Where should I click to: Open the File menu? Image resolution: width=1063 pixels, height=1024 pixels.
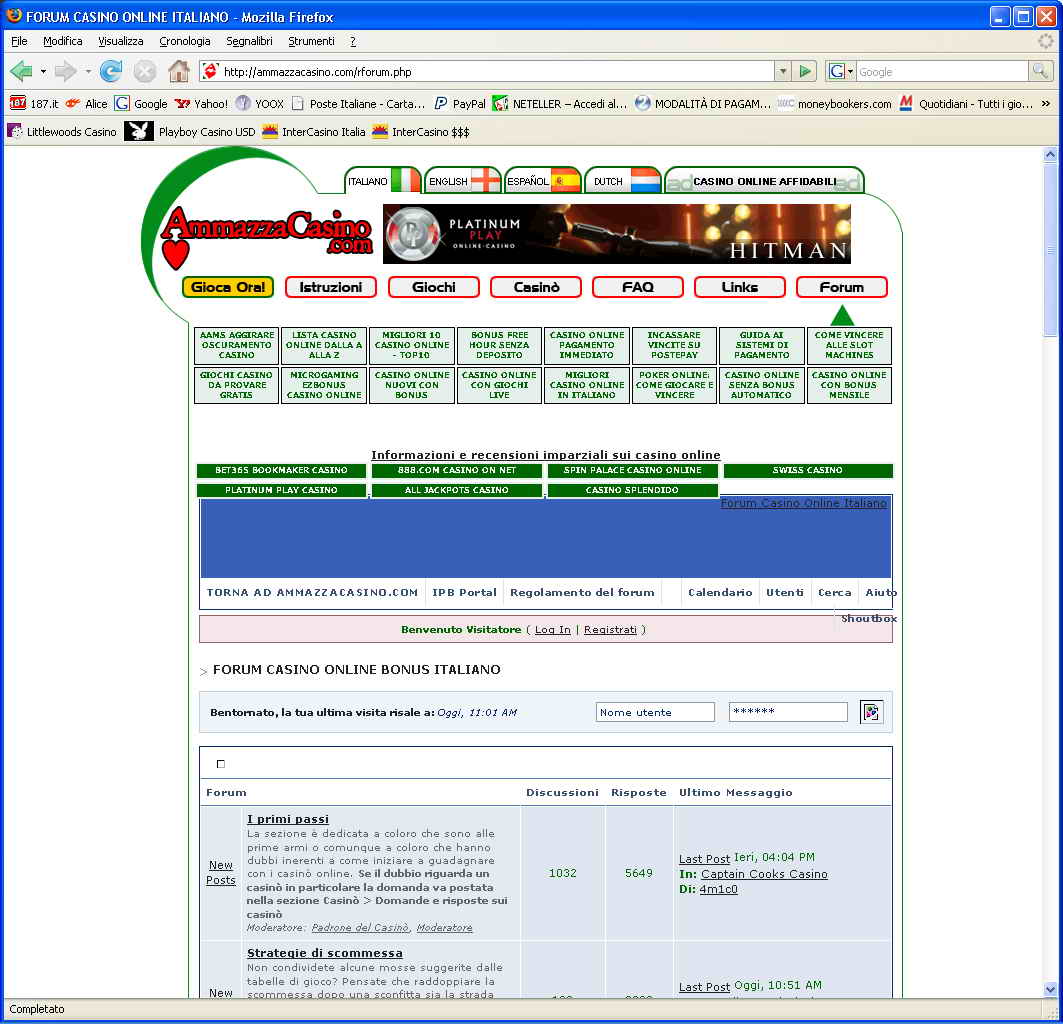click(x=19, y=41)
